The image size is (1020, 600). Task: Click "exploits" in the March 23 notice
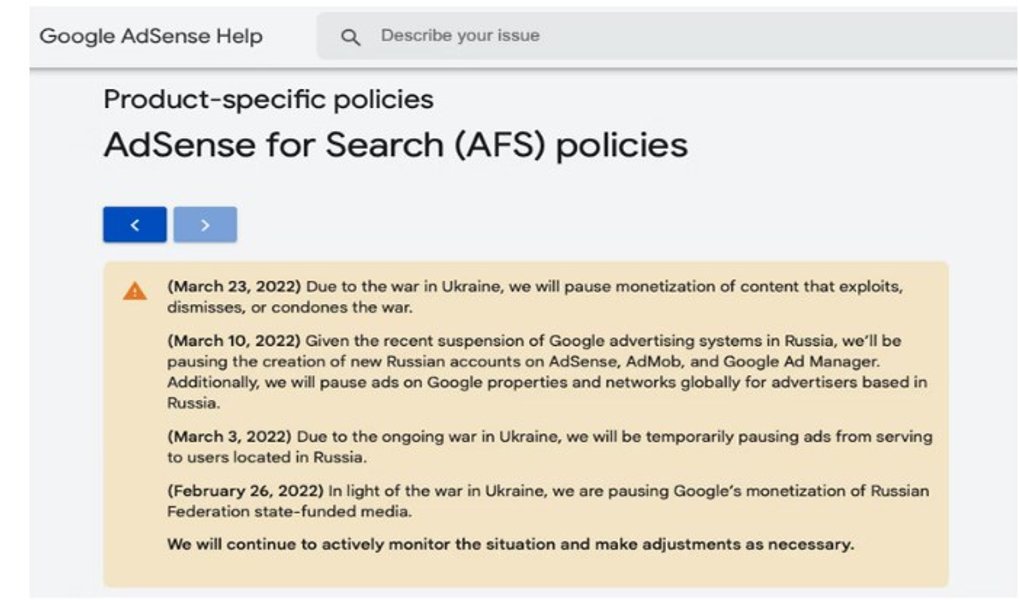[874, 287]
